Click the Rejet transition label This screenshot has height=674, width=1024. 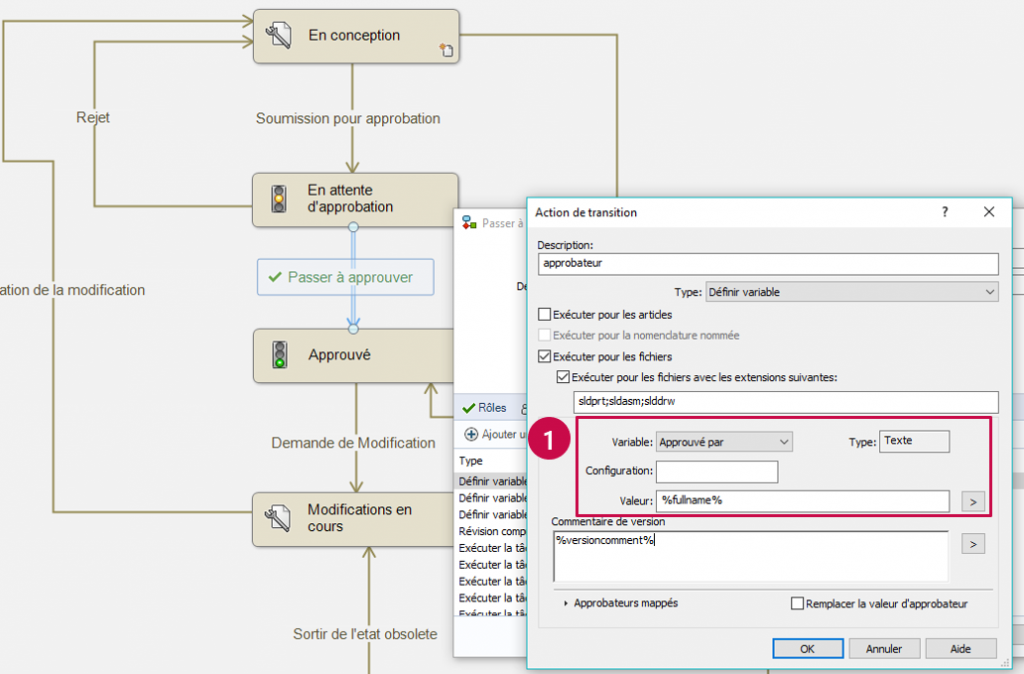coord(93,118)
